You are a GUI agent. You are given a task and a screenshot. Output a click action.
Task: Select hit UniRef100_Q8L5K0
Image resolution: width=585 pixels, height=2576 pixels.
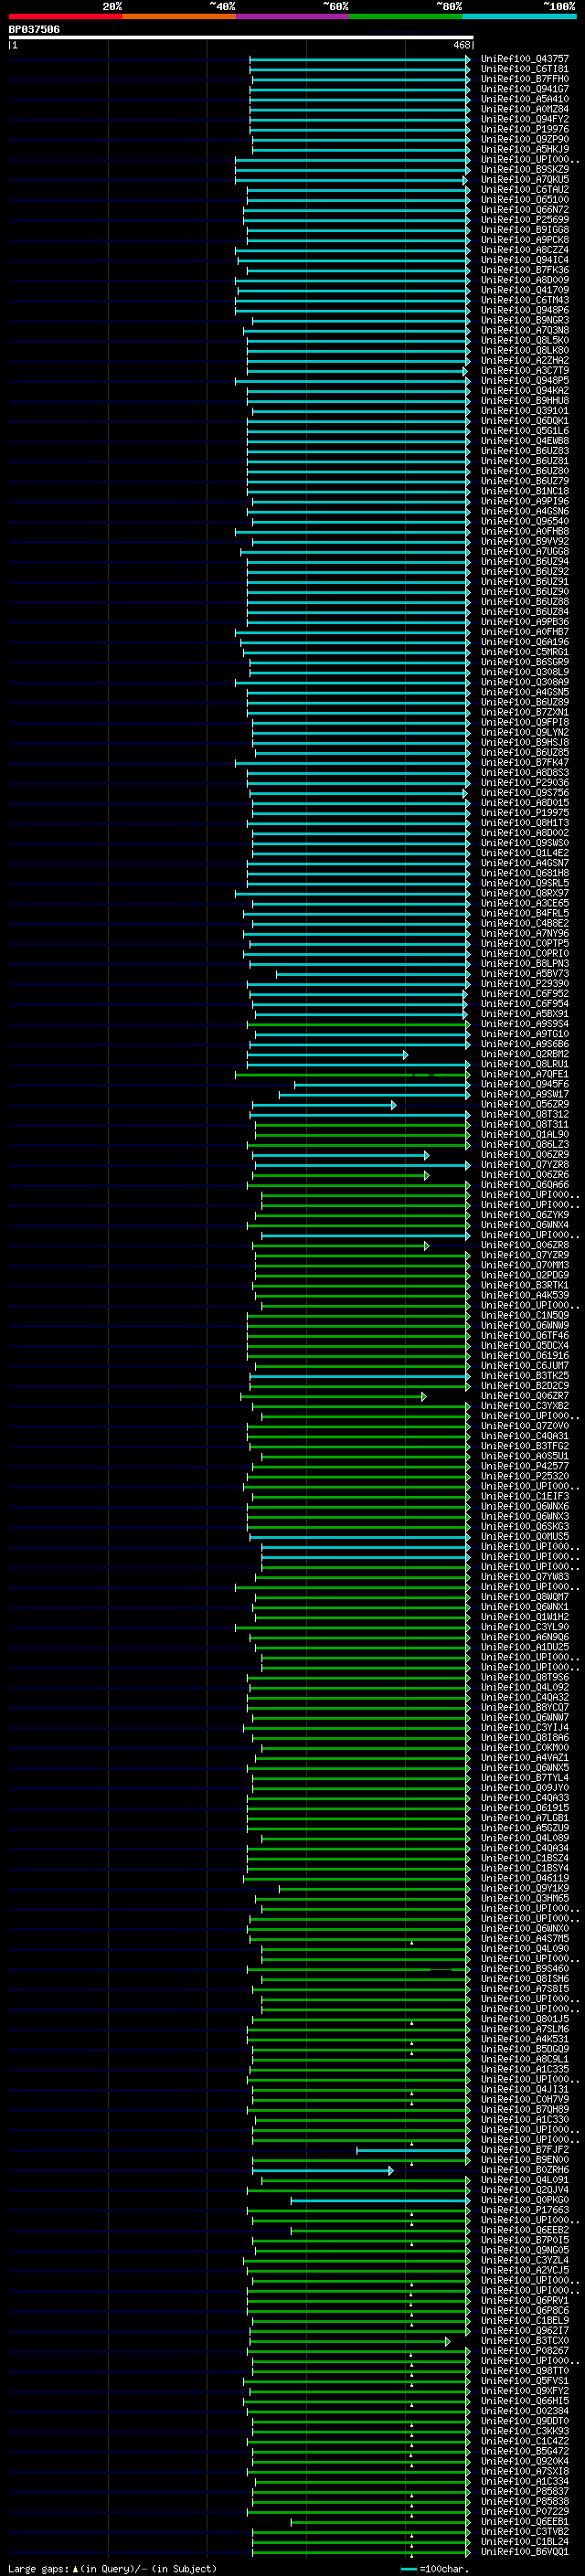(524, 340)
